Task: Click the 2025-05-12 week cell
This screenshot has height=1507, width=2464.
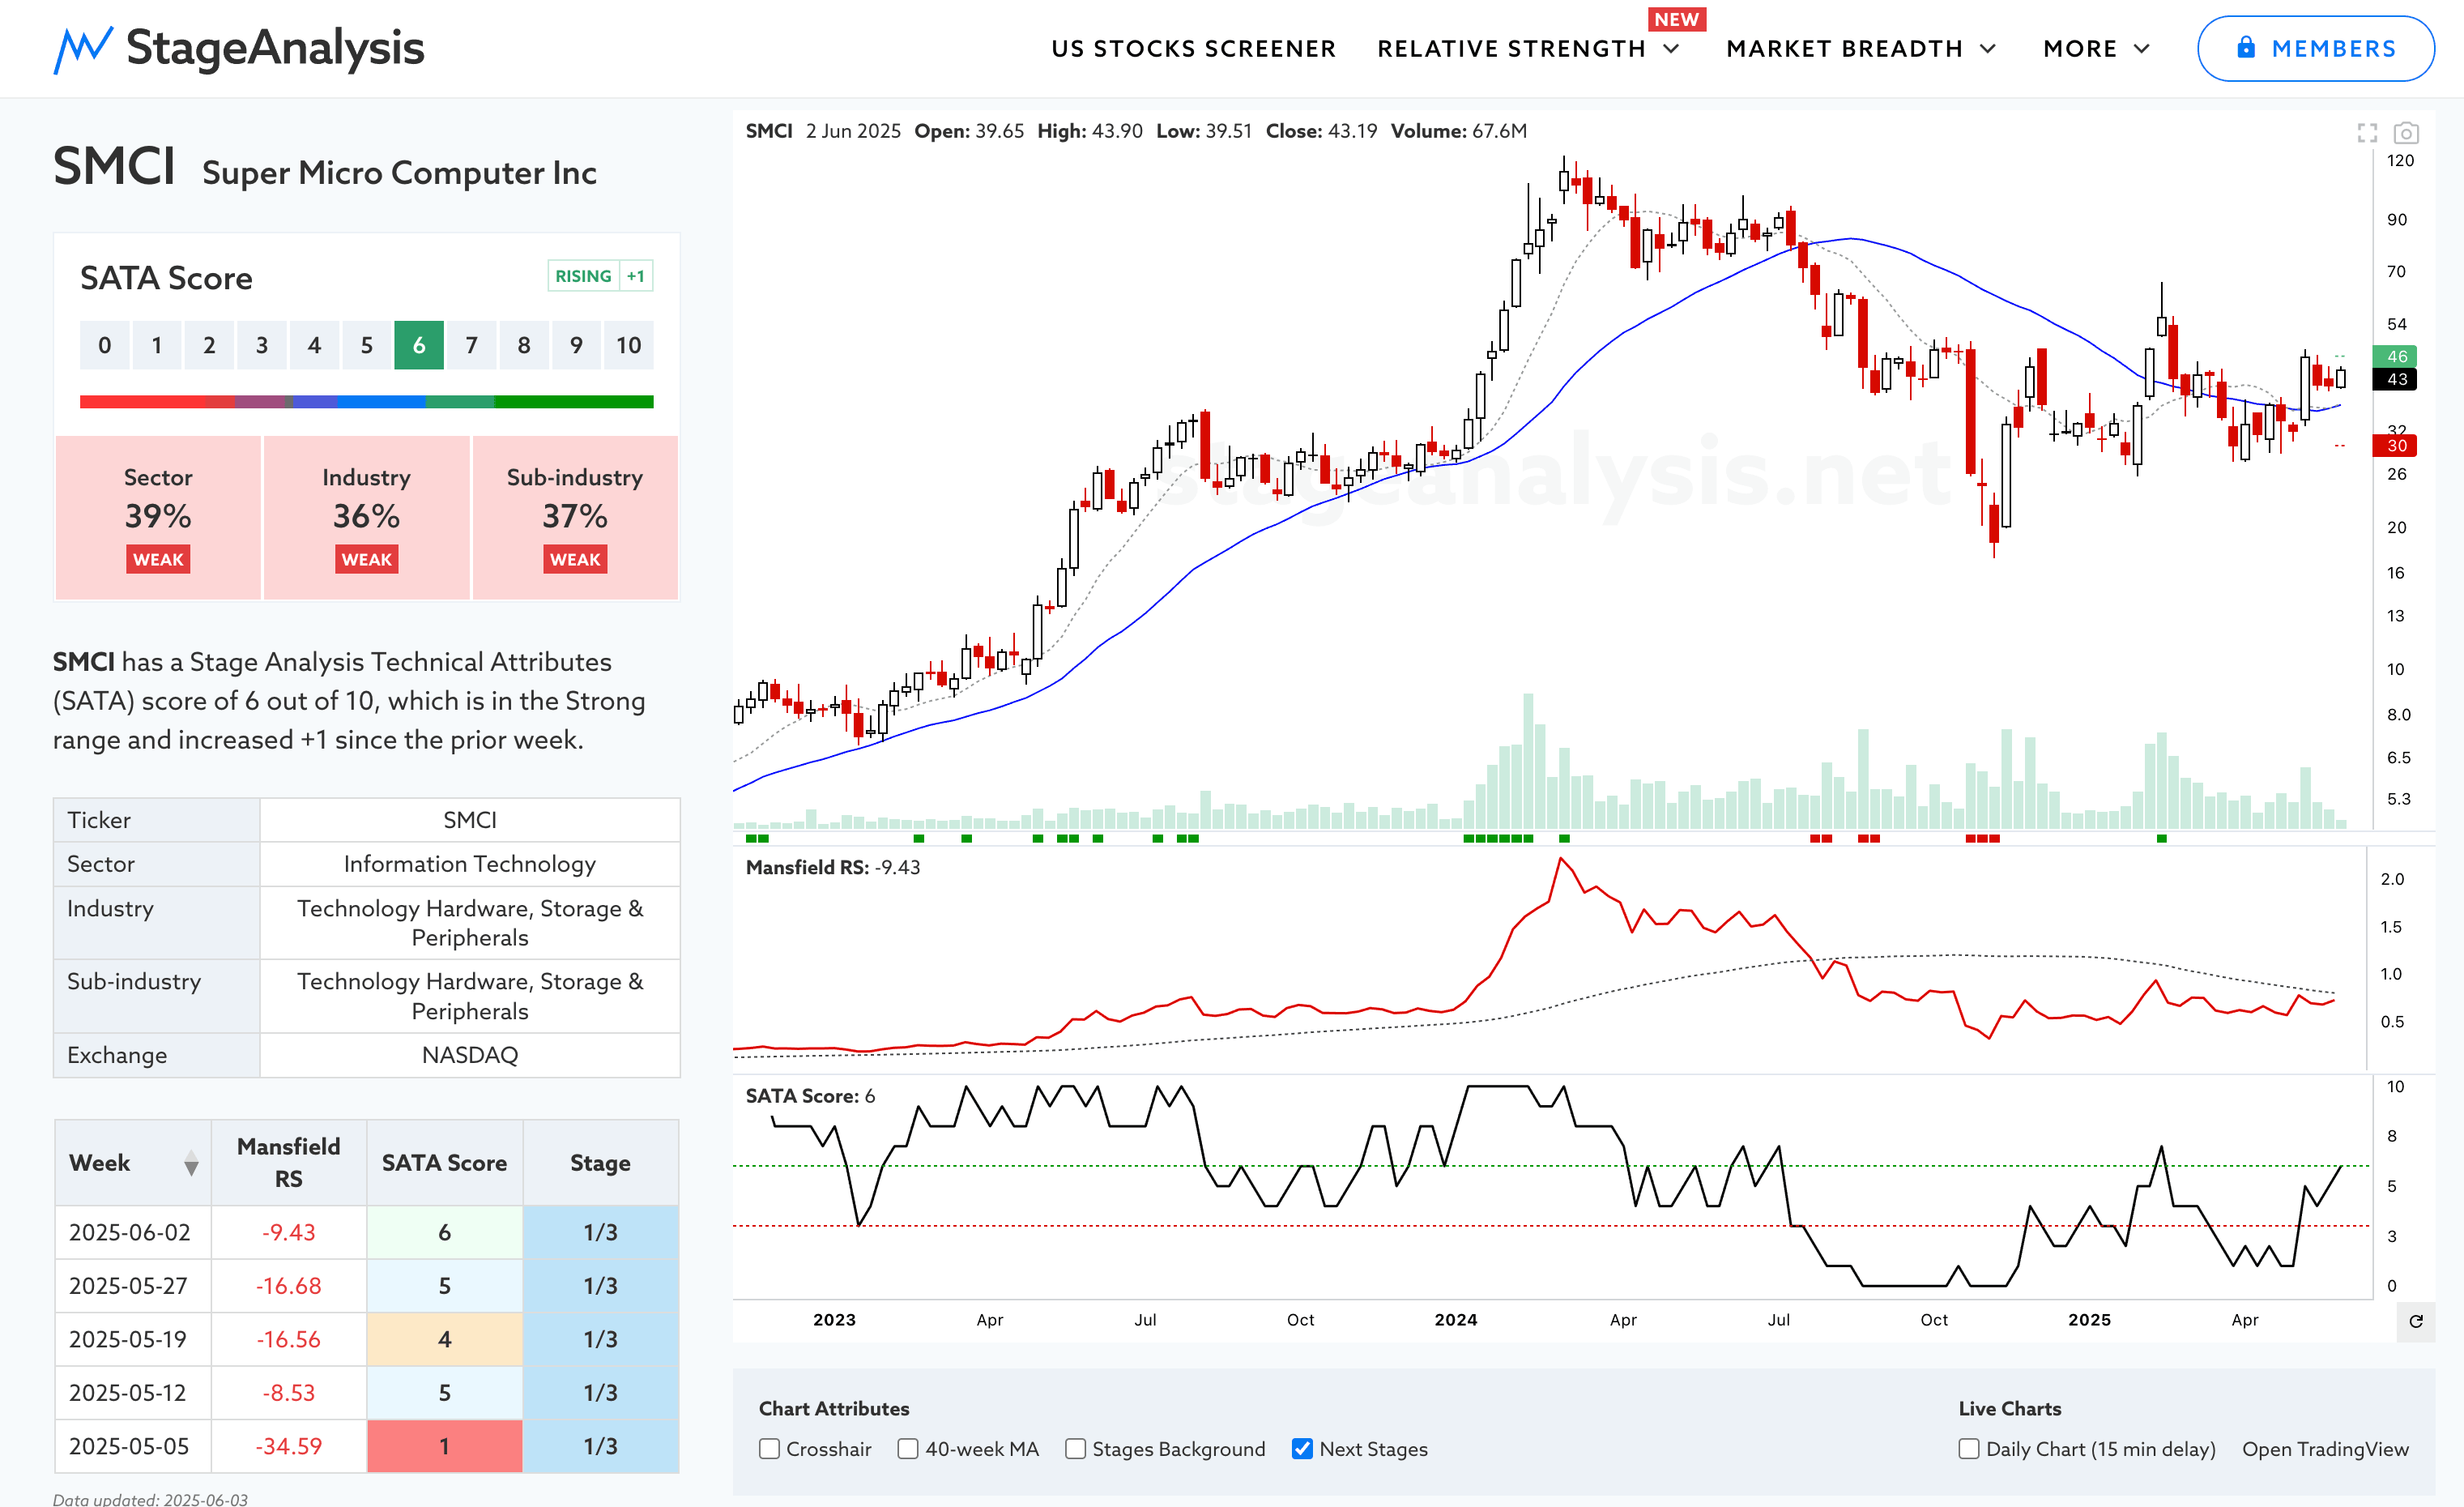Action: click(133, 1393)
